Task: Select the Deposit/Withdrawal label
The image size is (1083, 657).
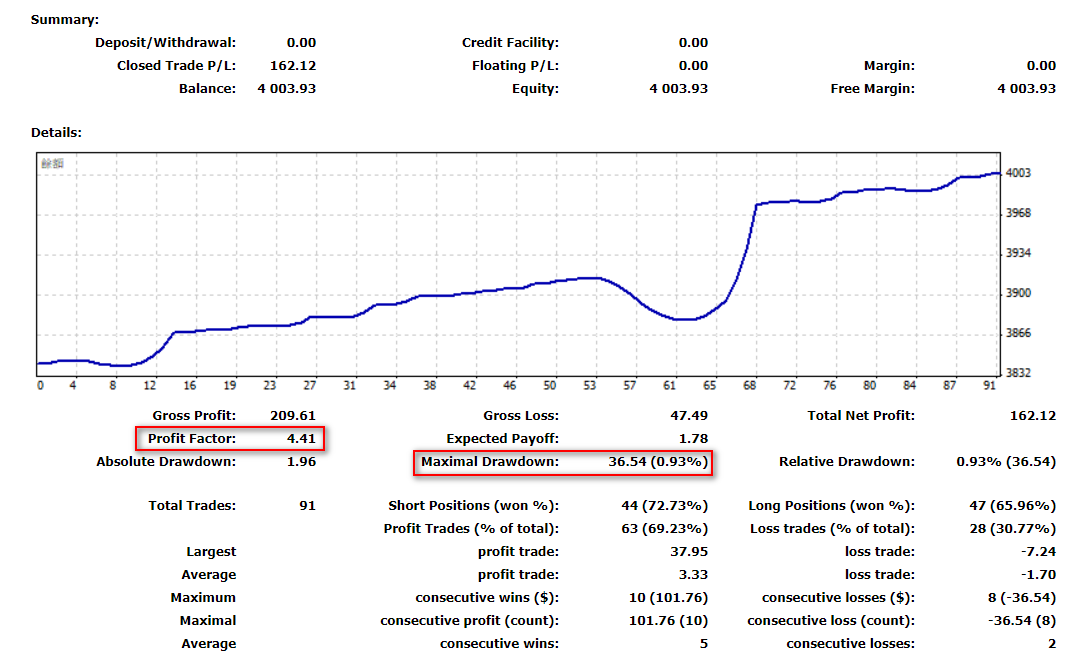Action: pos(165,43)
